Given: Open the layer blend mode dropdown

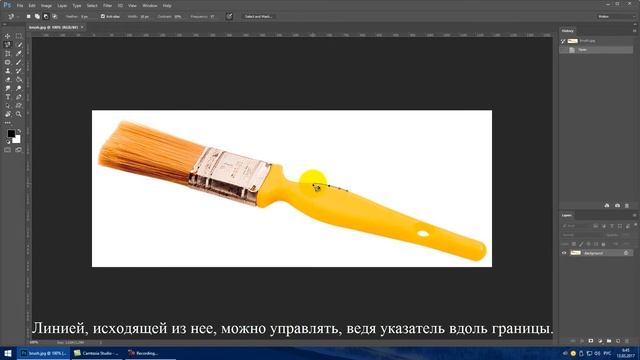Looking at the screenshot, I should coord(580,235).
